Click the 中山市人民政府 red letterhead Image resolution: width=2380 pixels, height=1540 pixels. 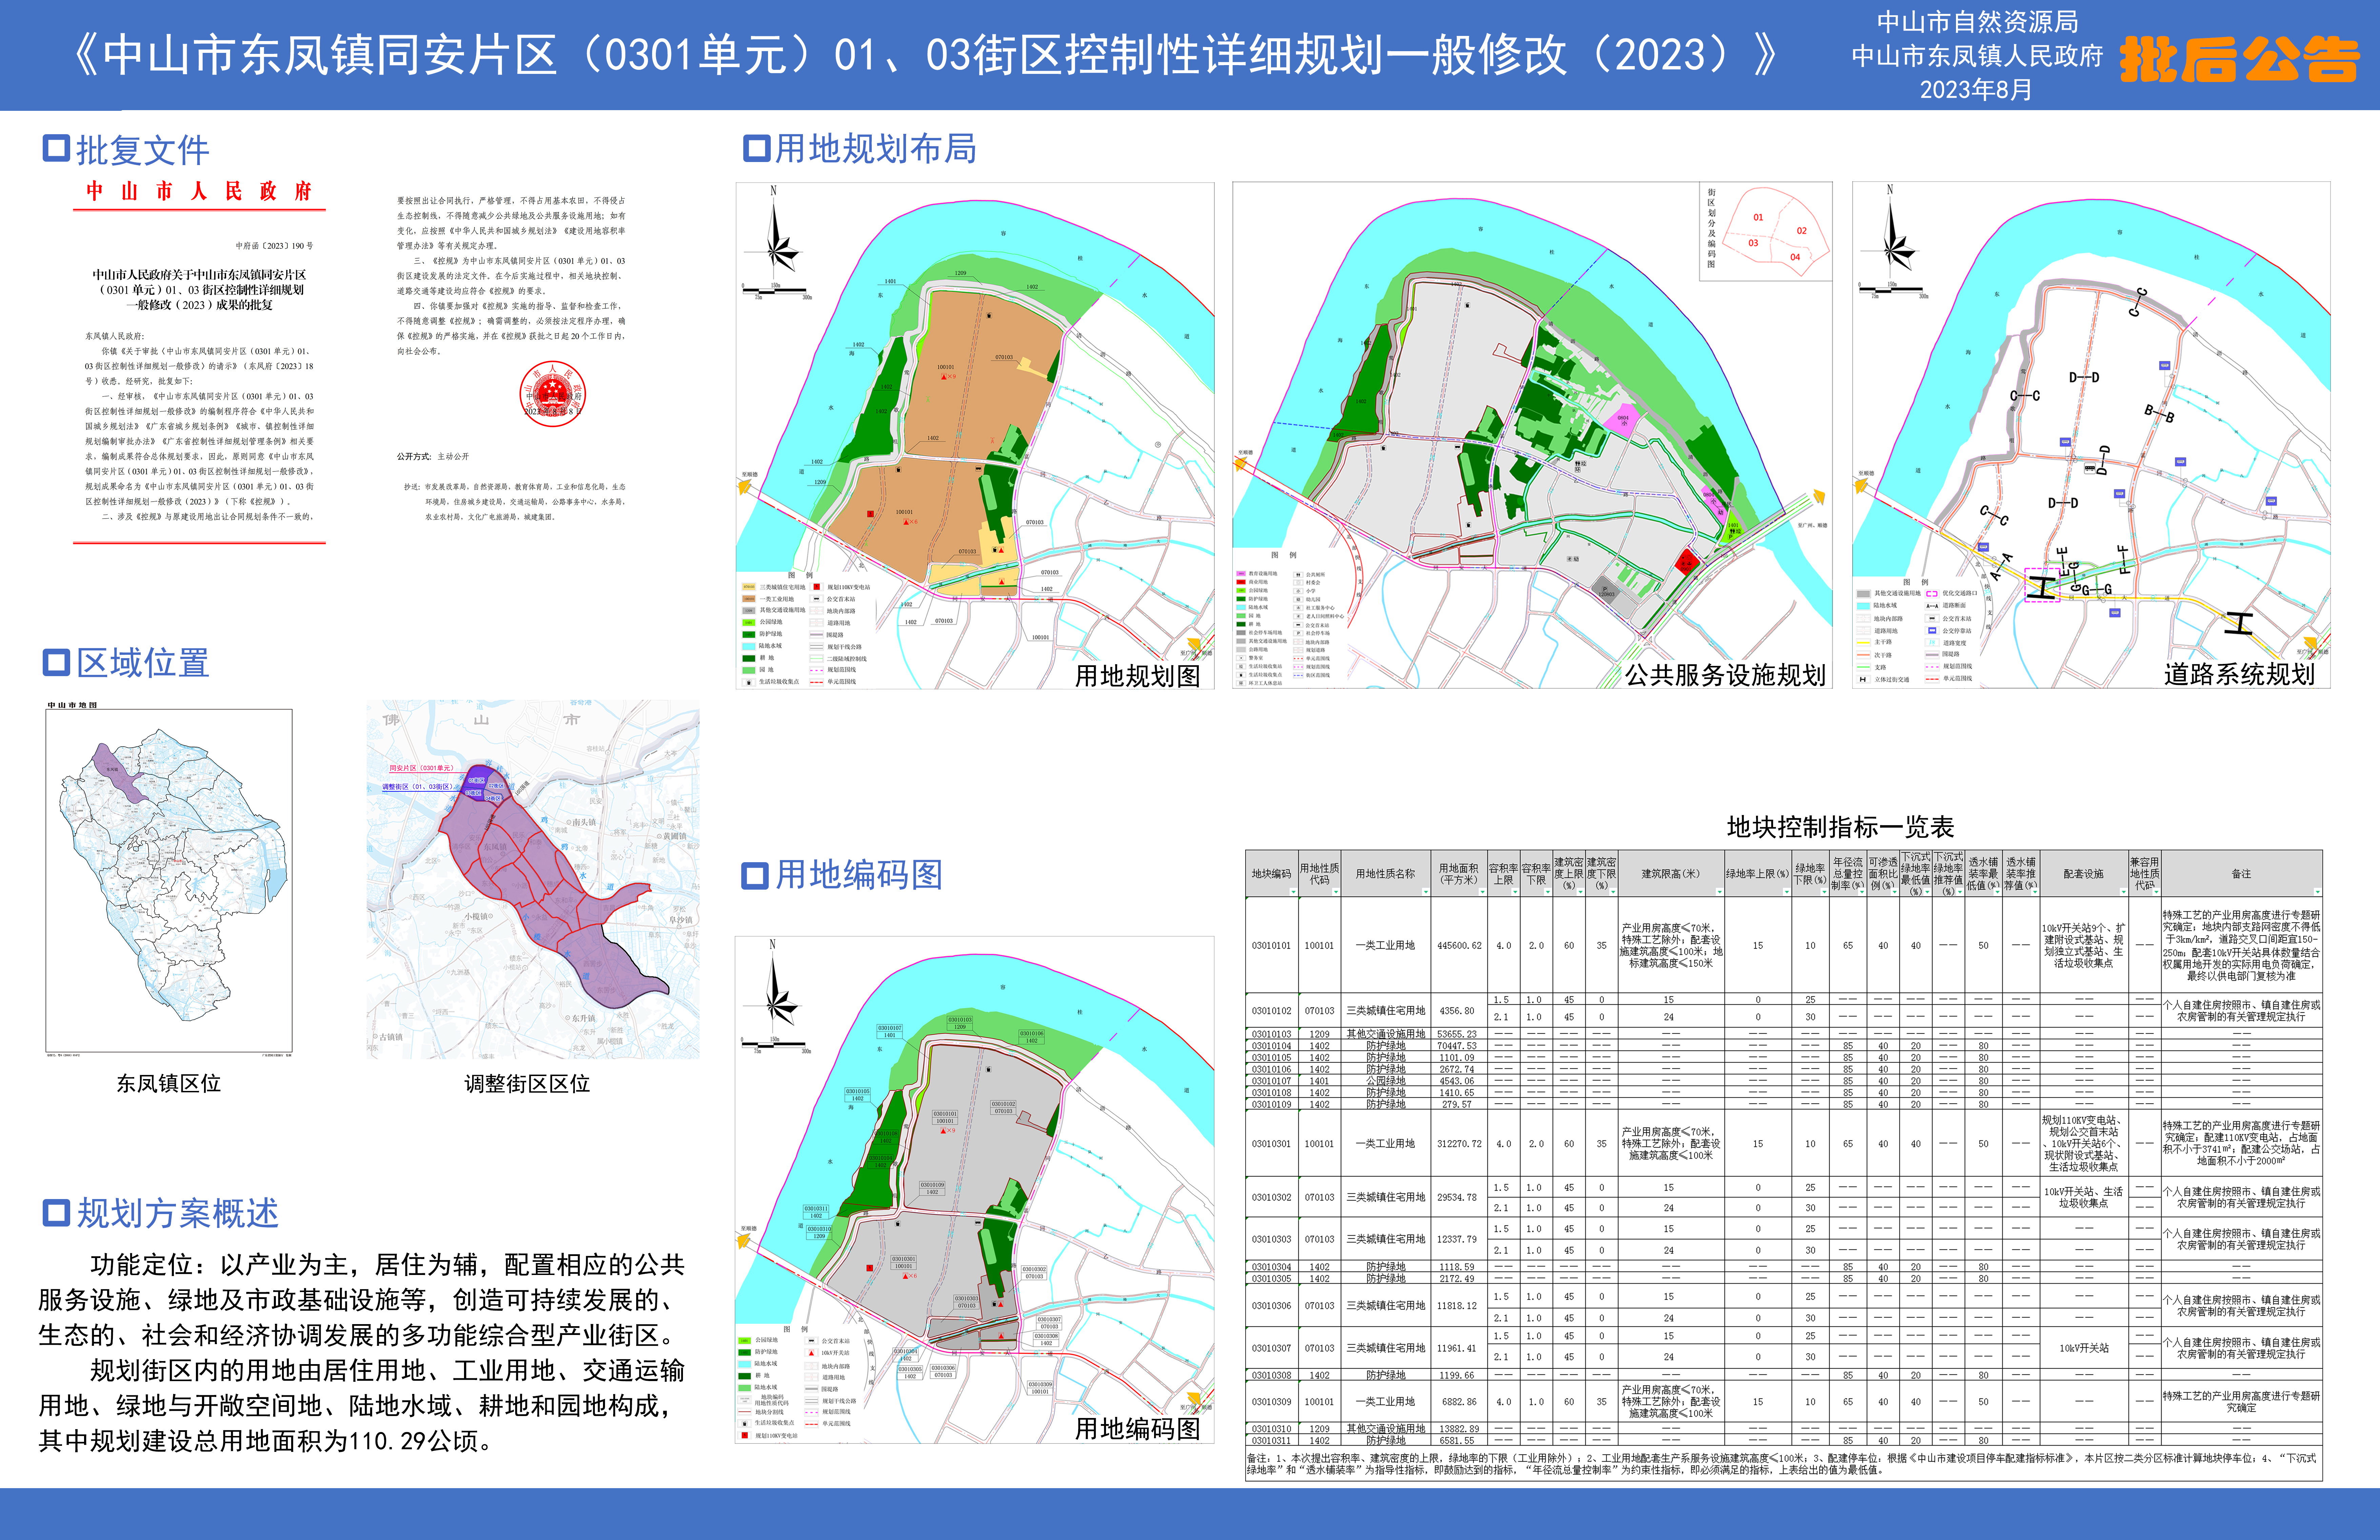[199, 191]
